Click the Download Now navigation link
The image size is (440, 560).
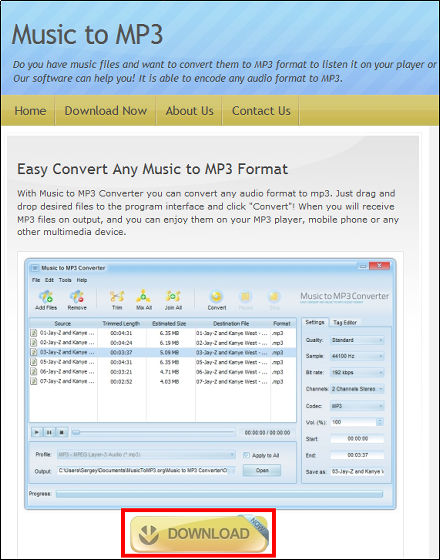point(106,111)
